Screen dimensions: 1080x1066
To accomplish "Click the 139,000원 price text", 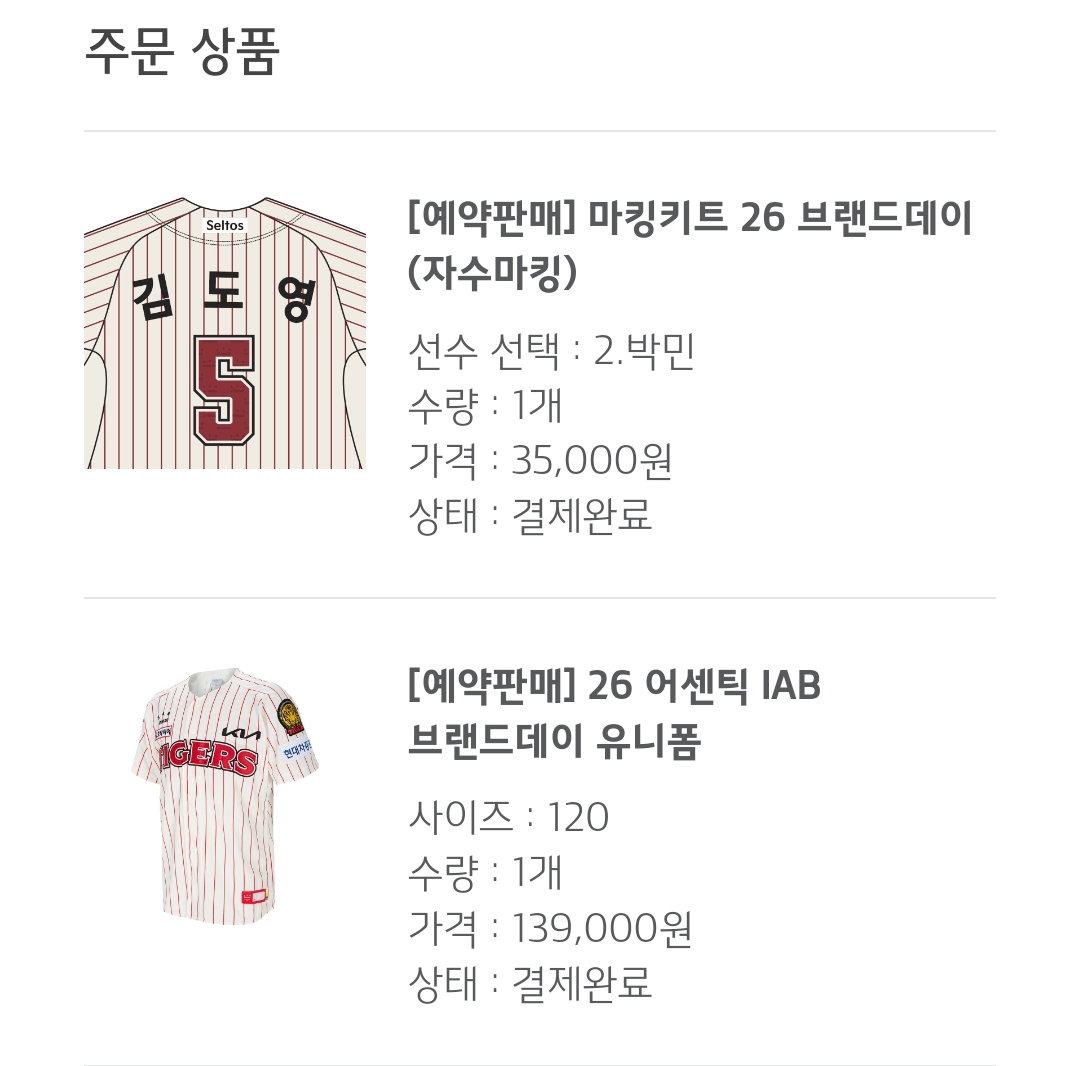I will [x=601, y=928].
